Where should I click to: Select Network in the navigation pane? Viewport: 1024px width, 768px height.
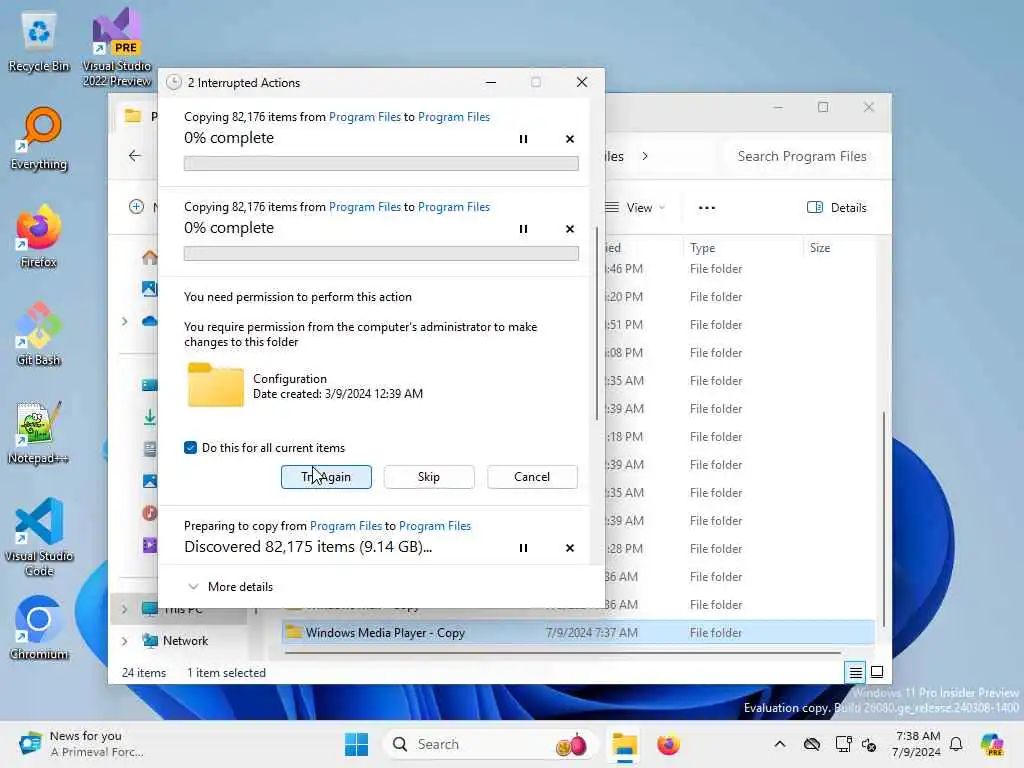[x=185, y=641]
